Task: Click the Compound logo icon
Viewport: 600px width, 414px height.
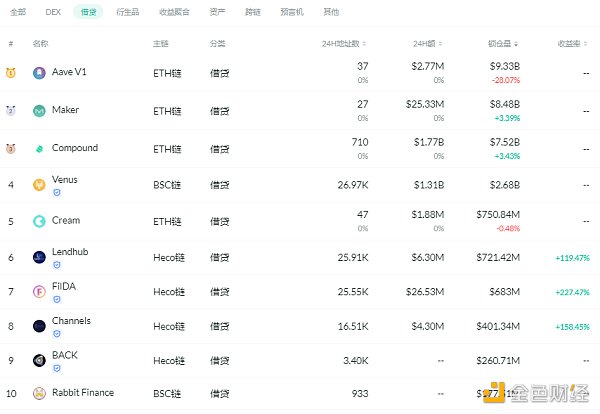Action: (39, 149)
